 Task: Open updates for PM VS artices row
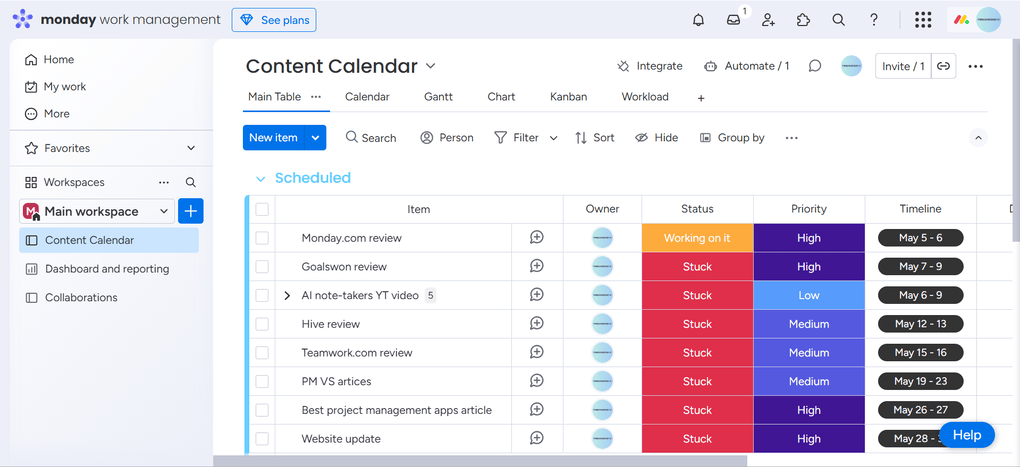537,381
